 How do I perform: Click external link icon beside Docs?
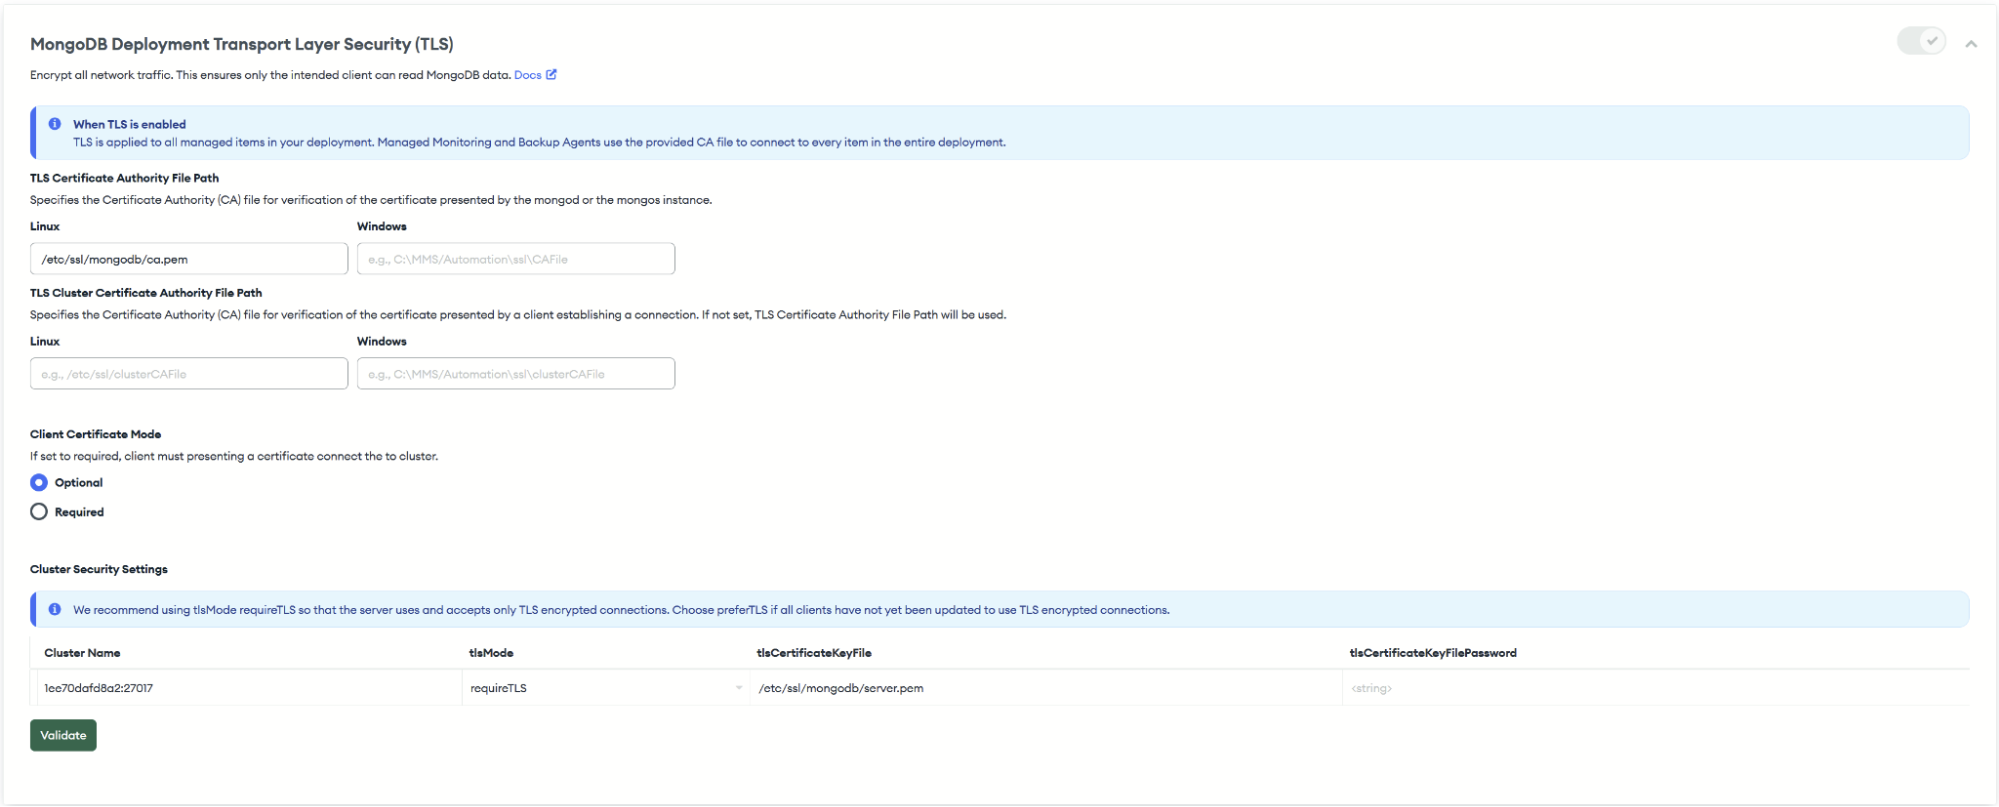point(551,75)
